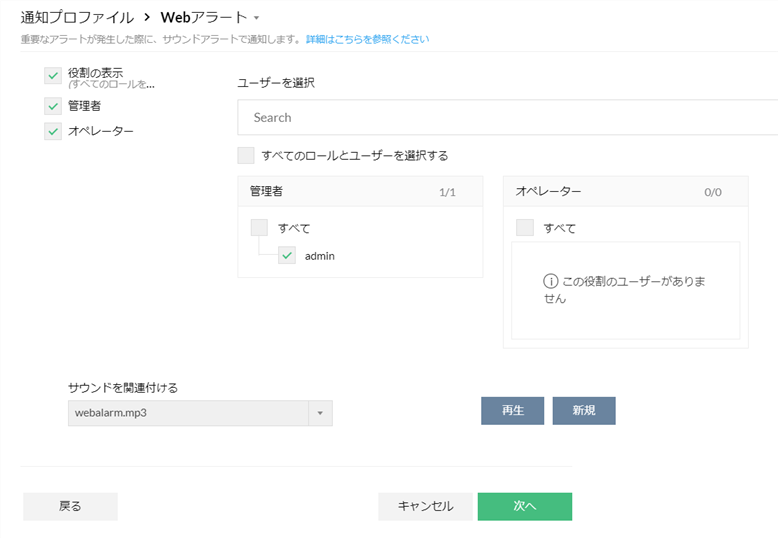Uncheck the admin user checkbox
Image resolution: width=778 pixels, height=538 pixels.
pos(287,256)
